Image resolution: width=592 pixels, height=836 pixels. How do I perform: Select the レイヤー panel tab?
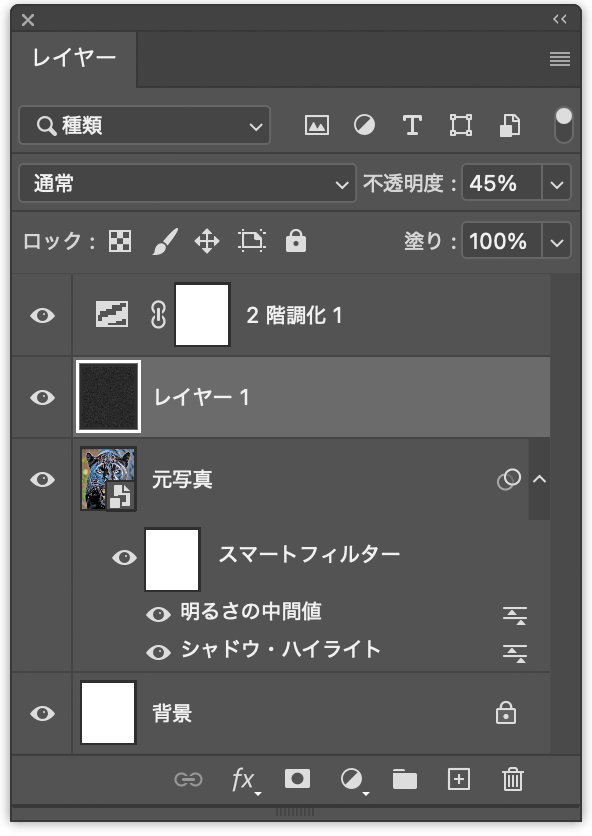(74, 58)
